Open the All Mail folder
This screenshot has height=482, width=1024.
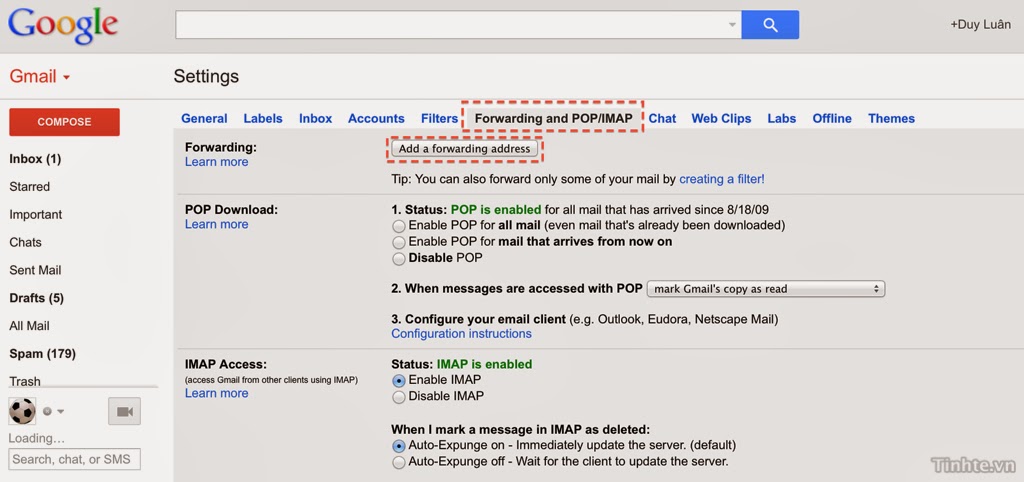coord(29,326)
